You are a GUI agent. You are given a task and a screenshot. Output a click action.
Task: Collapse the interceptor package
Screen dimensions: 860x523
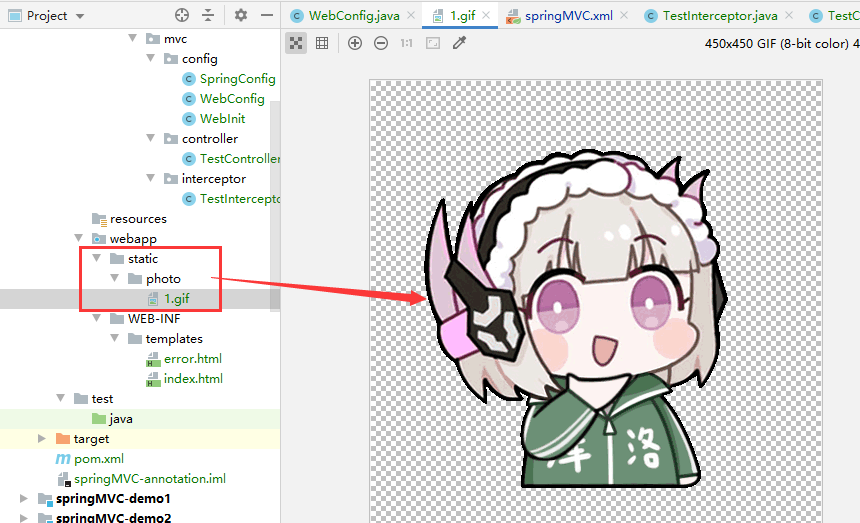tap(150, 178)
